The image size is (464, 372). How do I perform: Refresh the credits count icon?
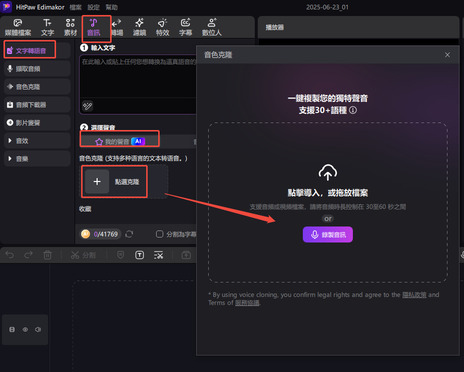(129, 234)
